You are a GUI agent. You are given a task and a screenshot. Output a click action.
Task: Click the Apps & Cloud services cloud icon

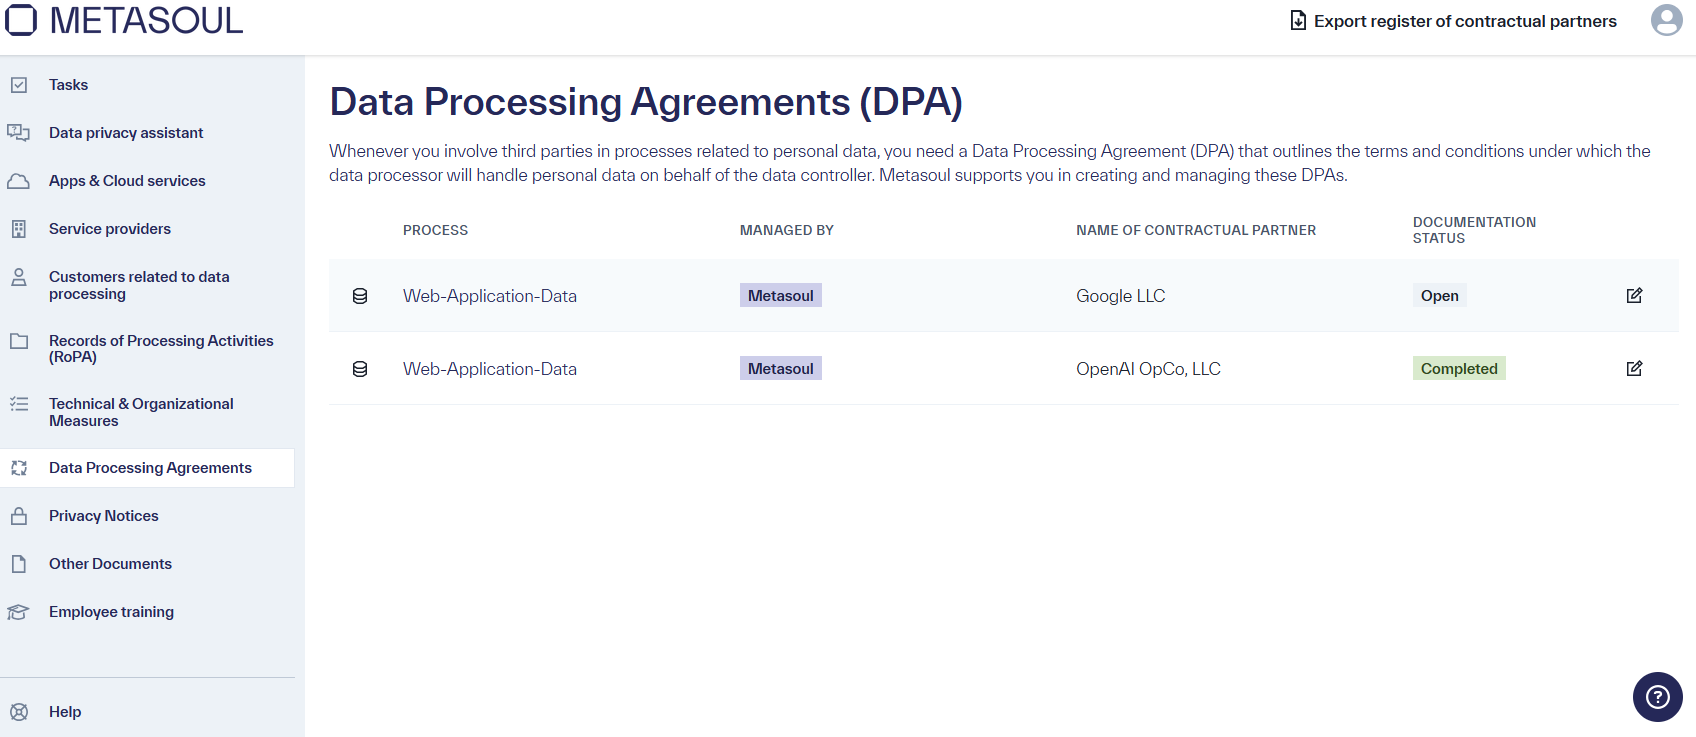(19, 180)
